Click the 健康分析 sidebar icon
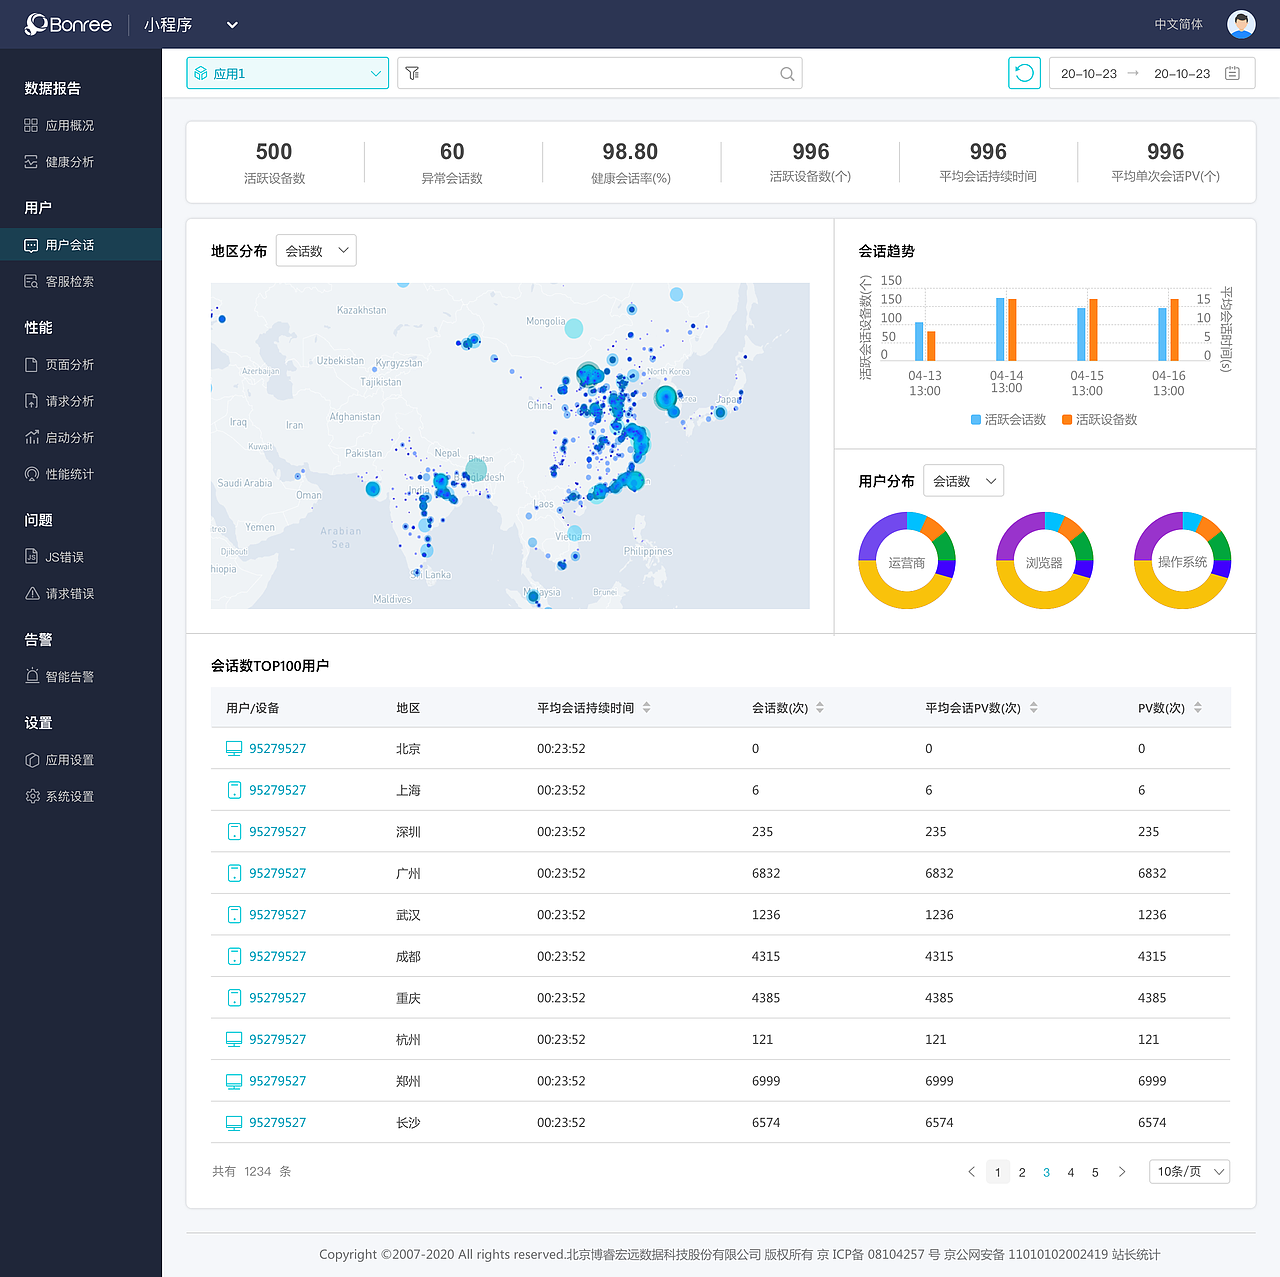The image size is (1280, 1277). click(31, 161)
